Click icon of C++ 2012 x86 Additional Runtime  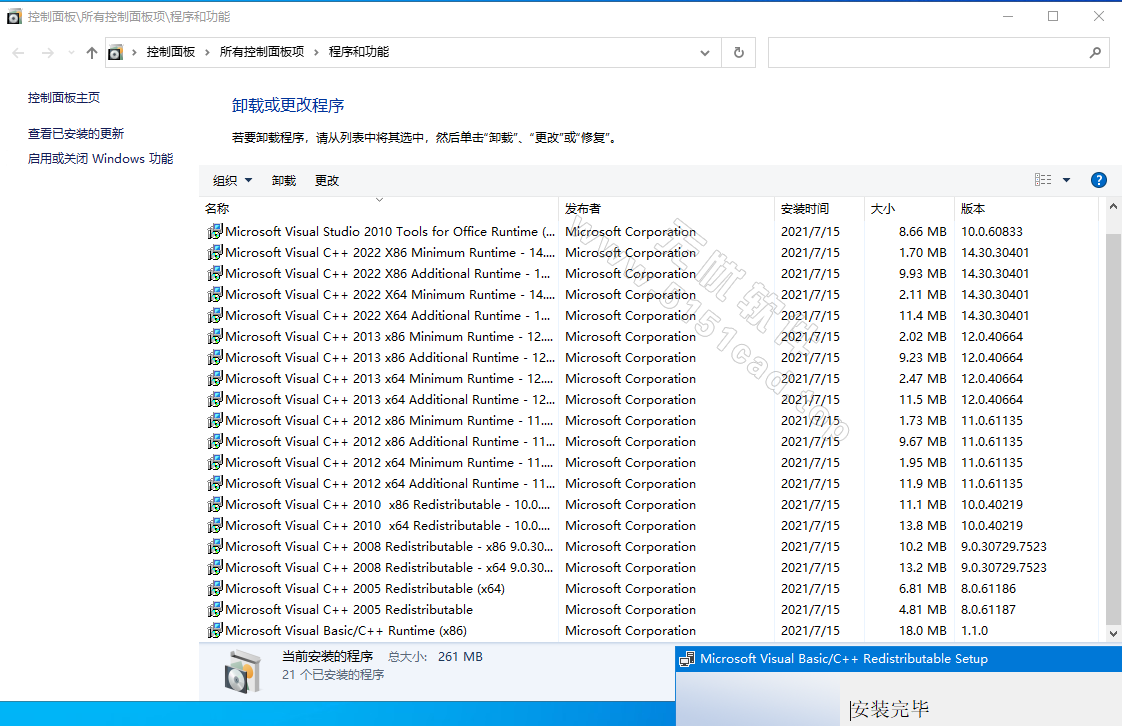click(x=215, y=441)
